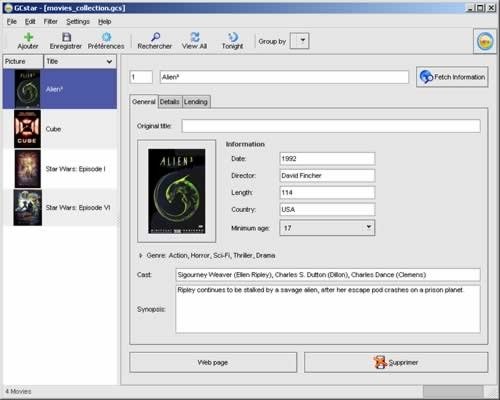Click the Picture column header

23,61
